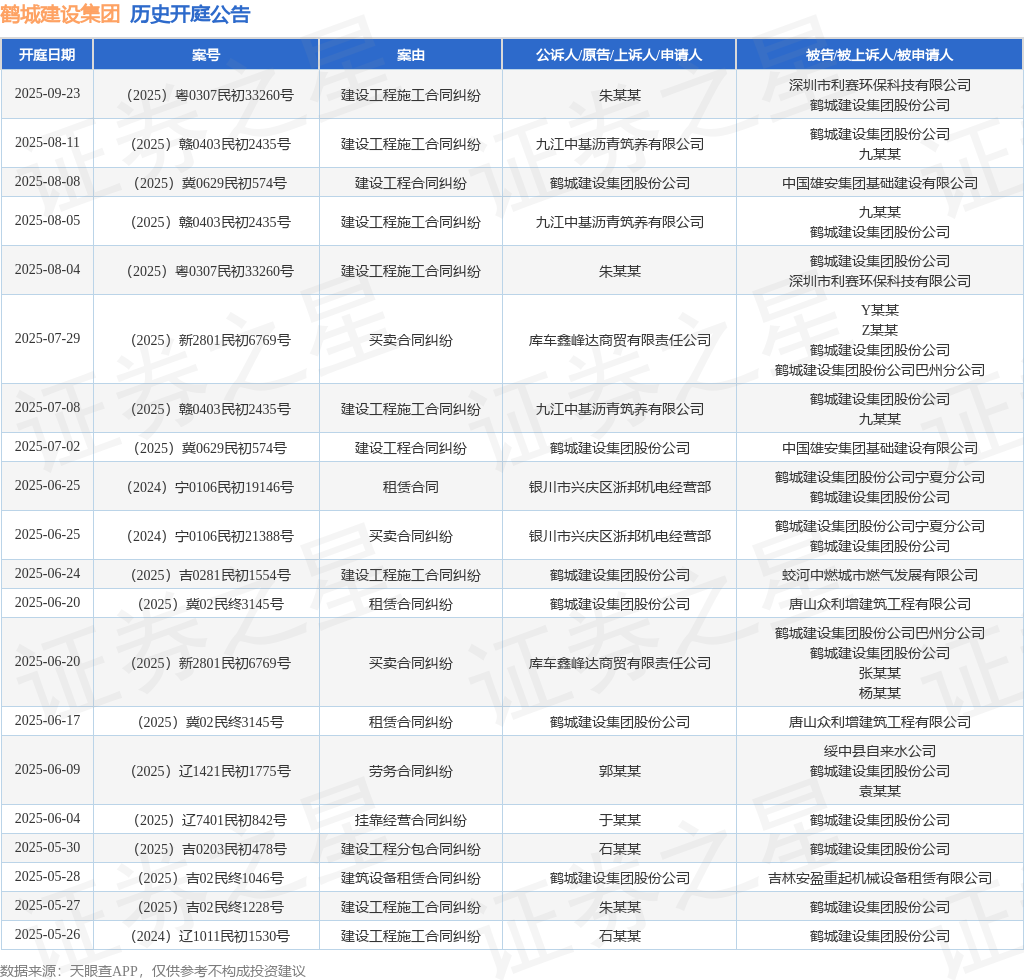The image size is (1024, 980).
Task: Click case number (2025)辽7401民初842号
Action: pos(210,820)
